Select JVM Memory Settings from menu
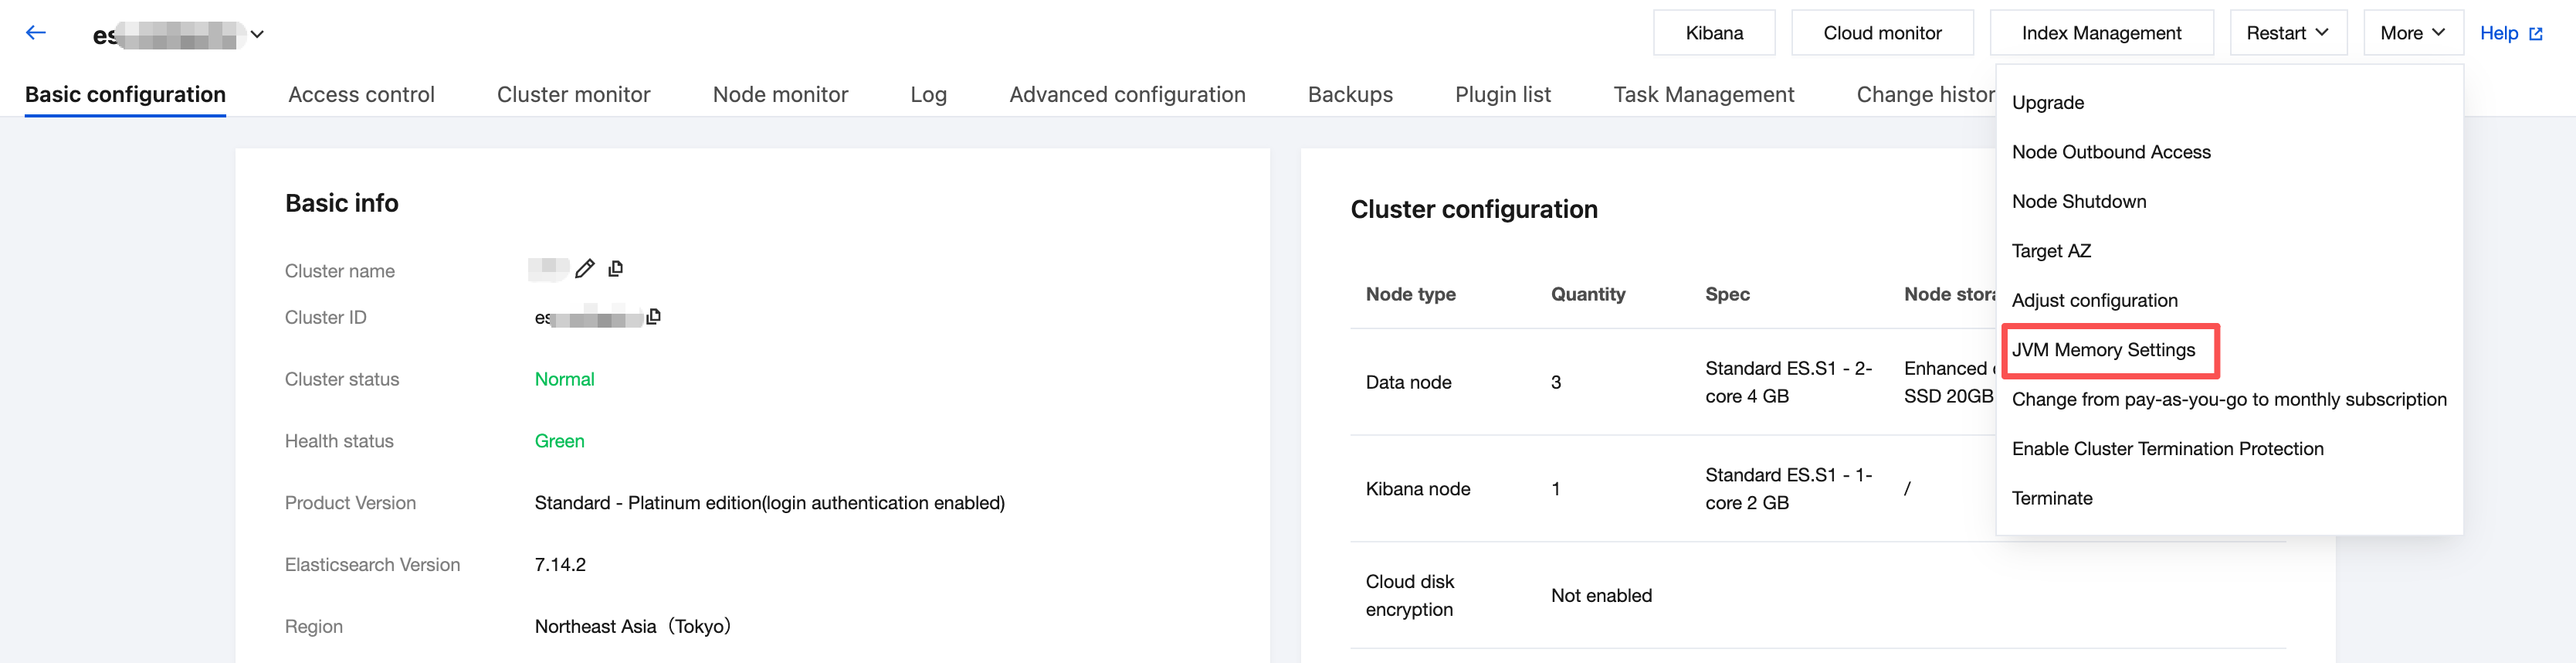2576x663 pixels. (2103, 350)
